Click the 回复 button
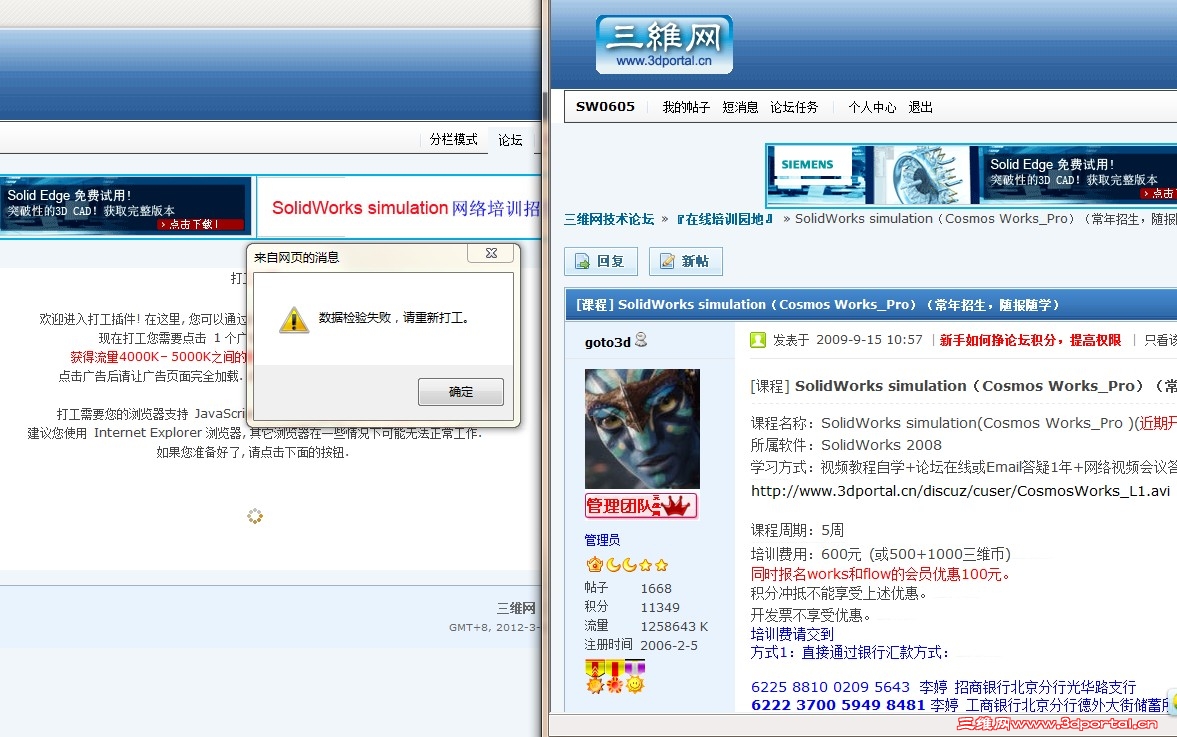Screen dimensions: 1177x737 pyautogui.click(x=601, y=261)
